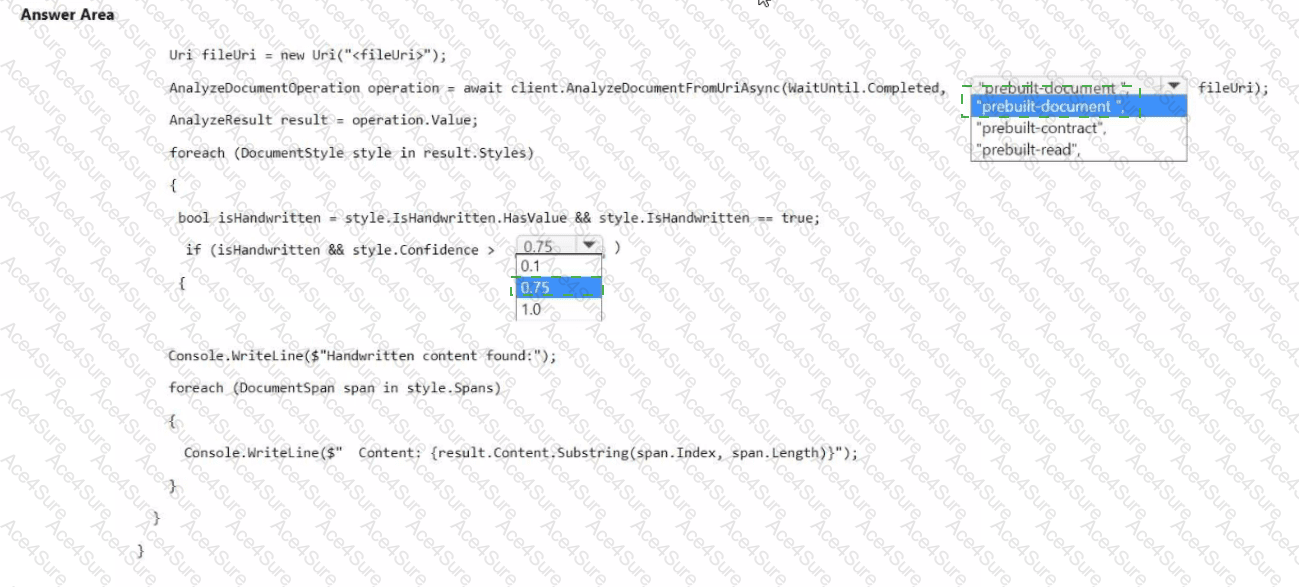Click the bool isHandwritten statement
The height and width of the screenshot is (587, 1299).
(498, 218)
